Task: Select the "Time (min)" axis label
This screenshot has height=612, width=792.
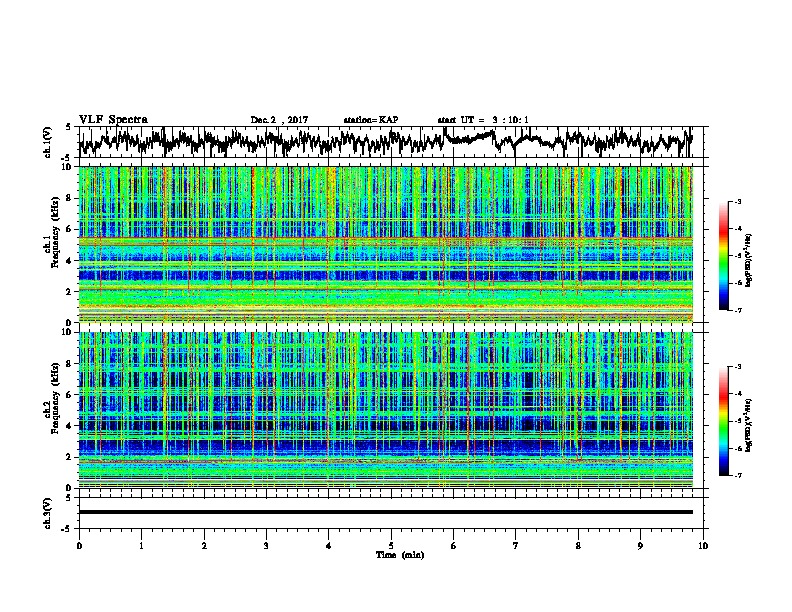Action: pyautogui.click(x=400, y=555)
